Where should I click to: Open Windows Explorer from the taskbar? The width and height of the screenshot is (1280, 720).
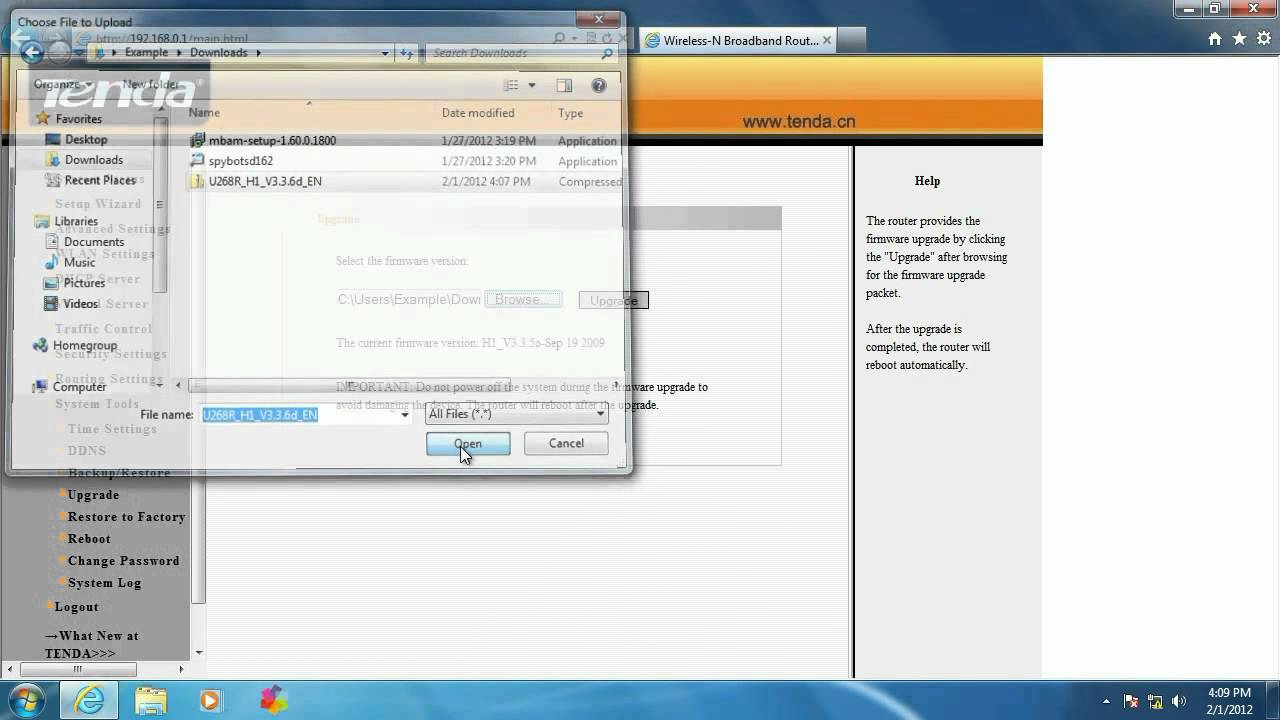(151, 700)
